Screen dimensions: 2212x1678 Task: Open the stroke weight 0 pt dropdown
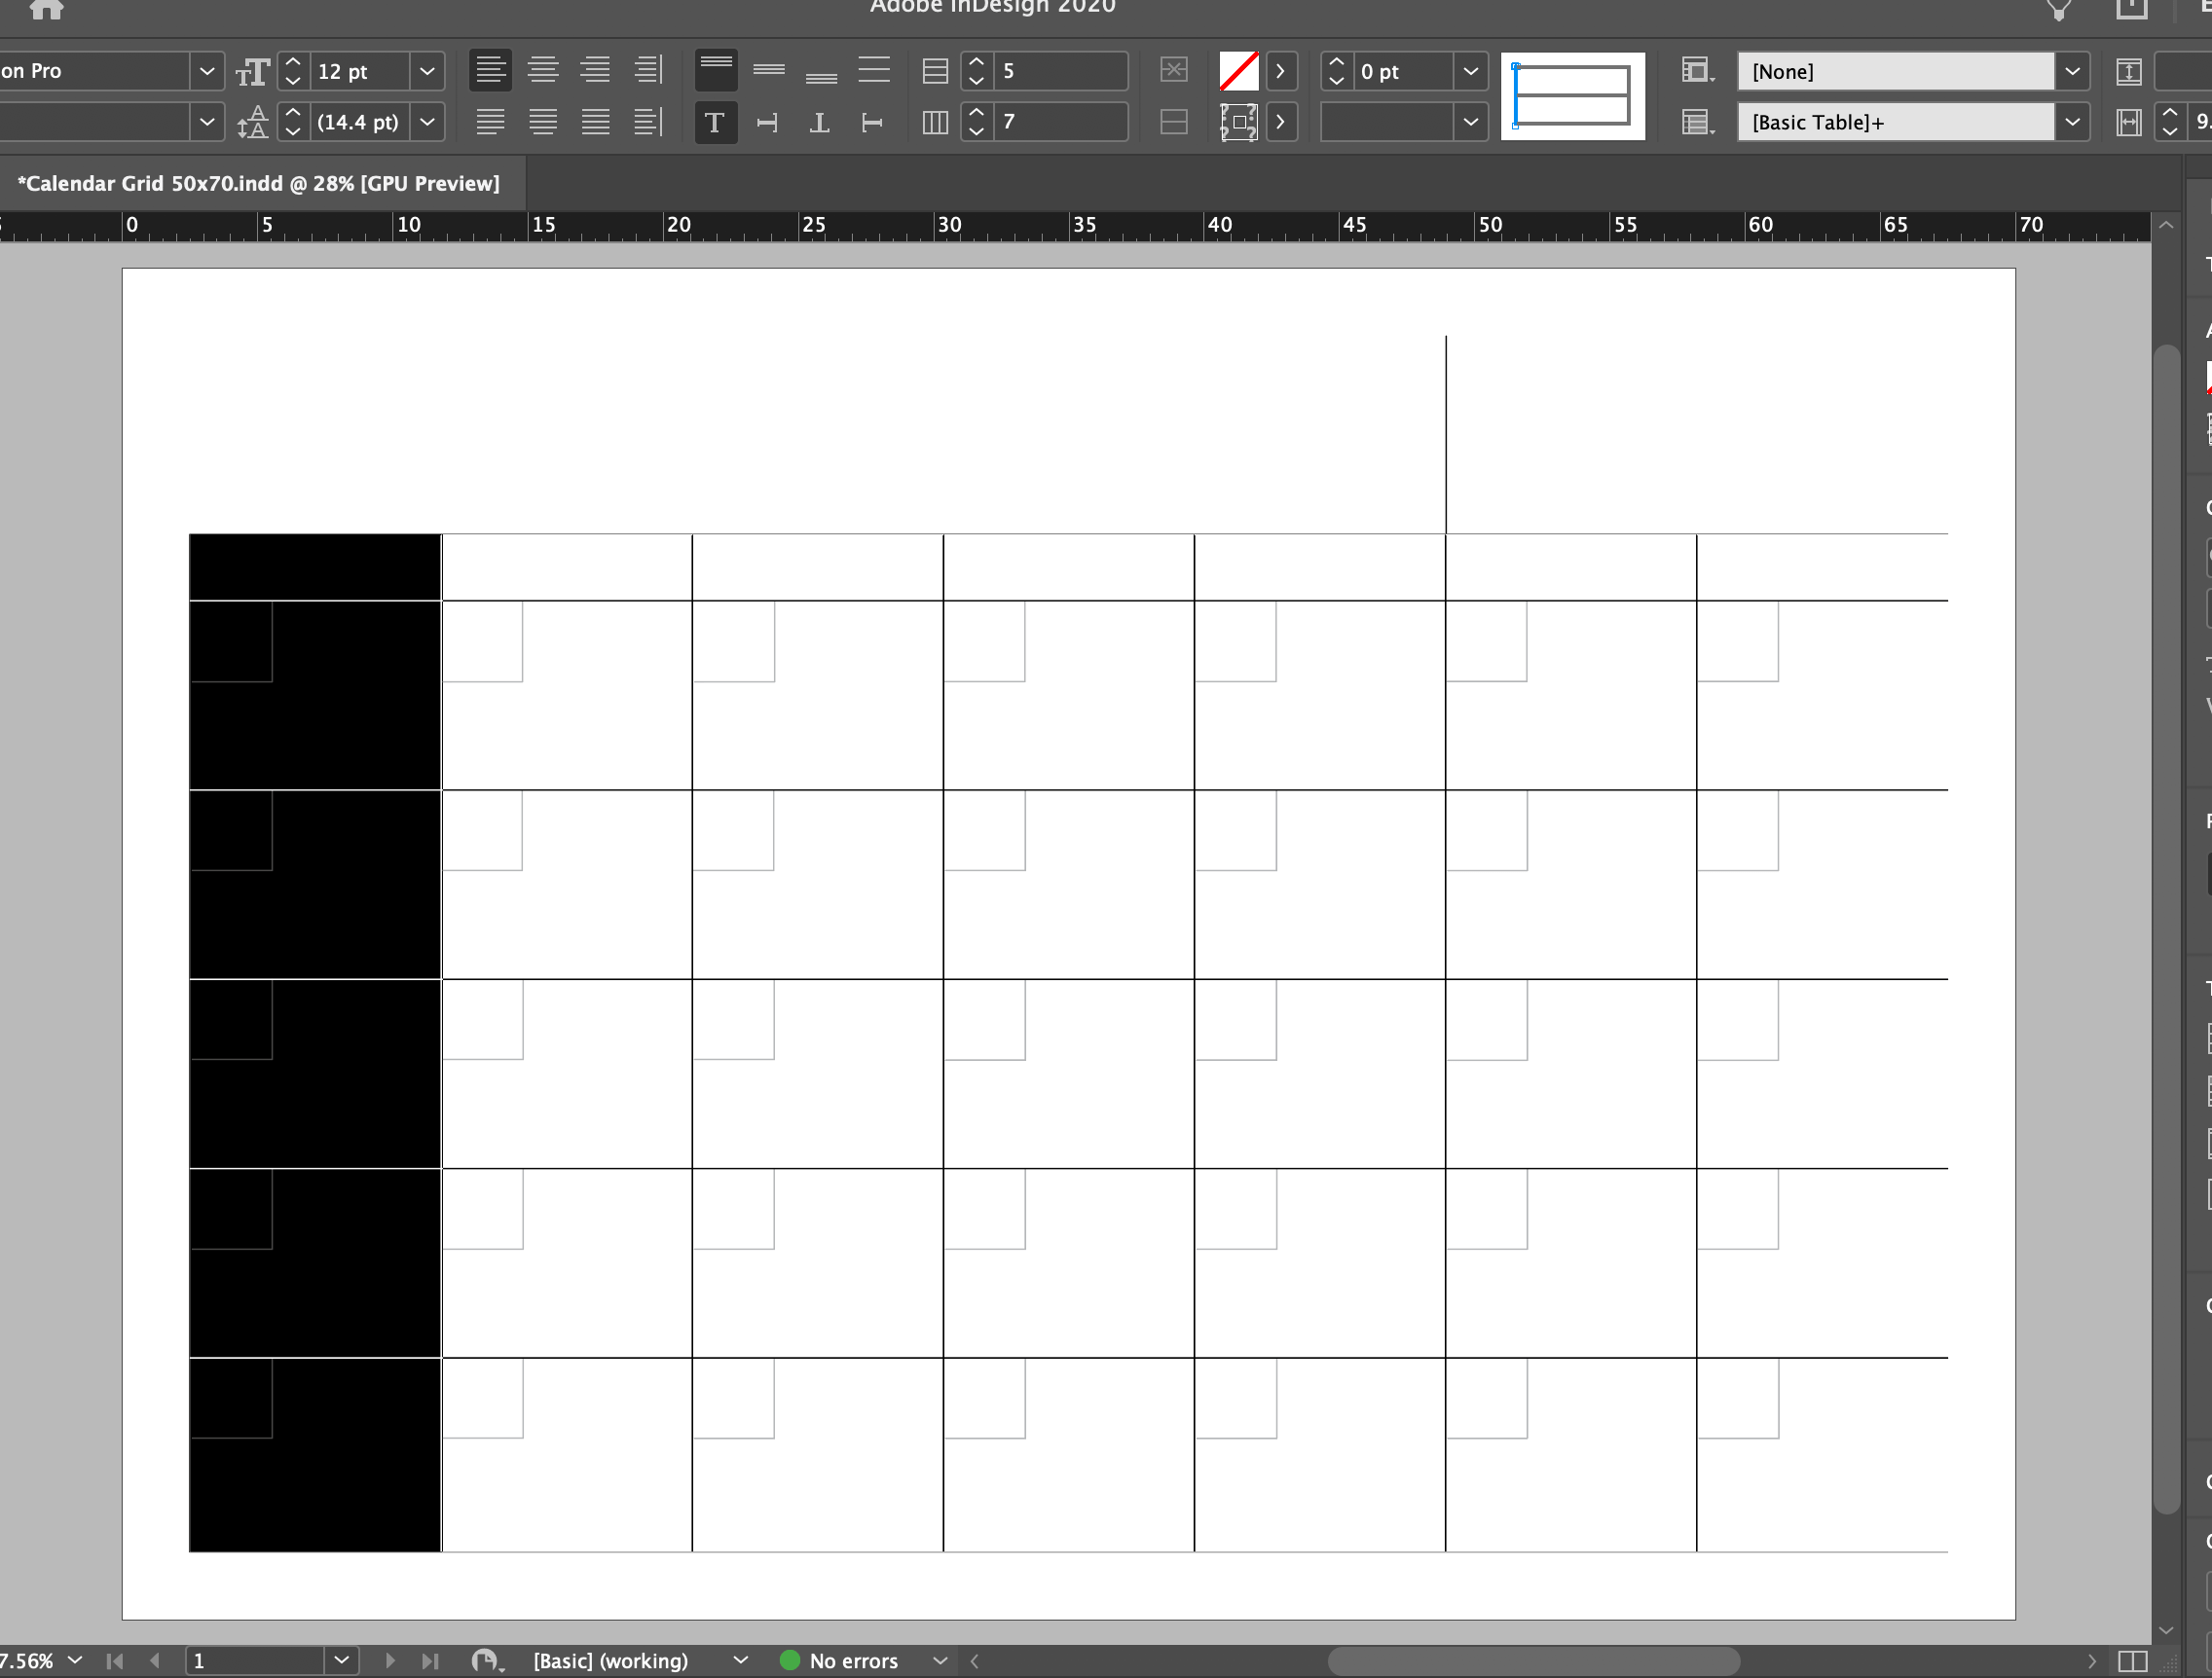pos(1470,71)
